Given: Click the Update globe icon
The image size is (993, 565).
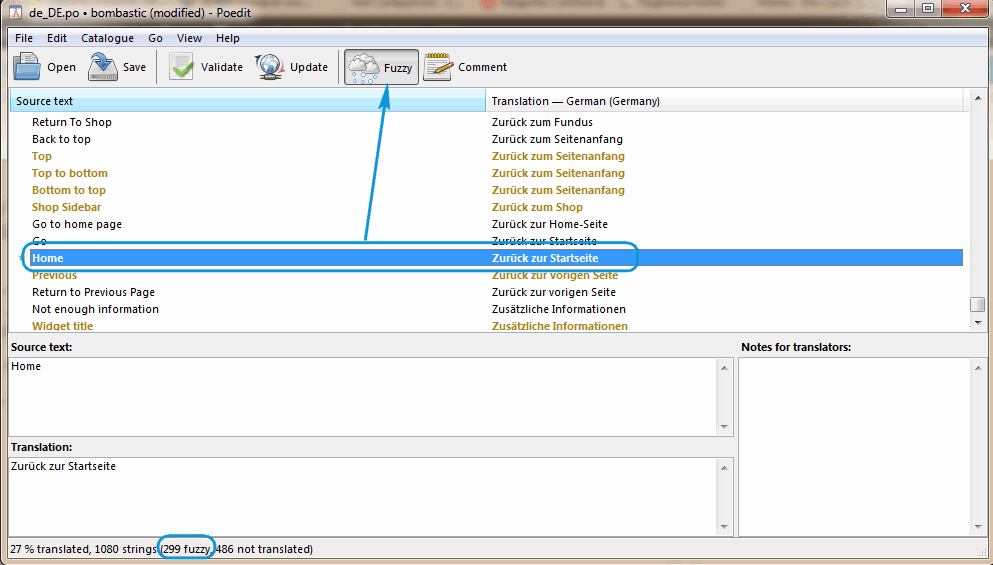Looking at the screenshot, I should coord(269,67).
